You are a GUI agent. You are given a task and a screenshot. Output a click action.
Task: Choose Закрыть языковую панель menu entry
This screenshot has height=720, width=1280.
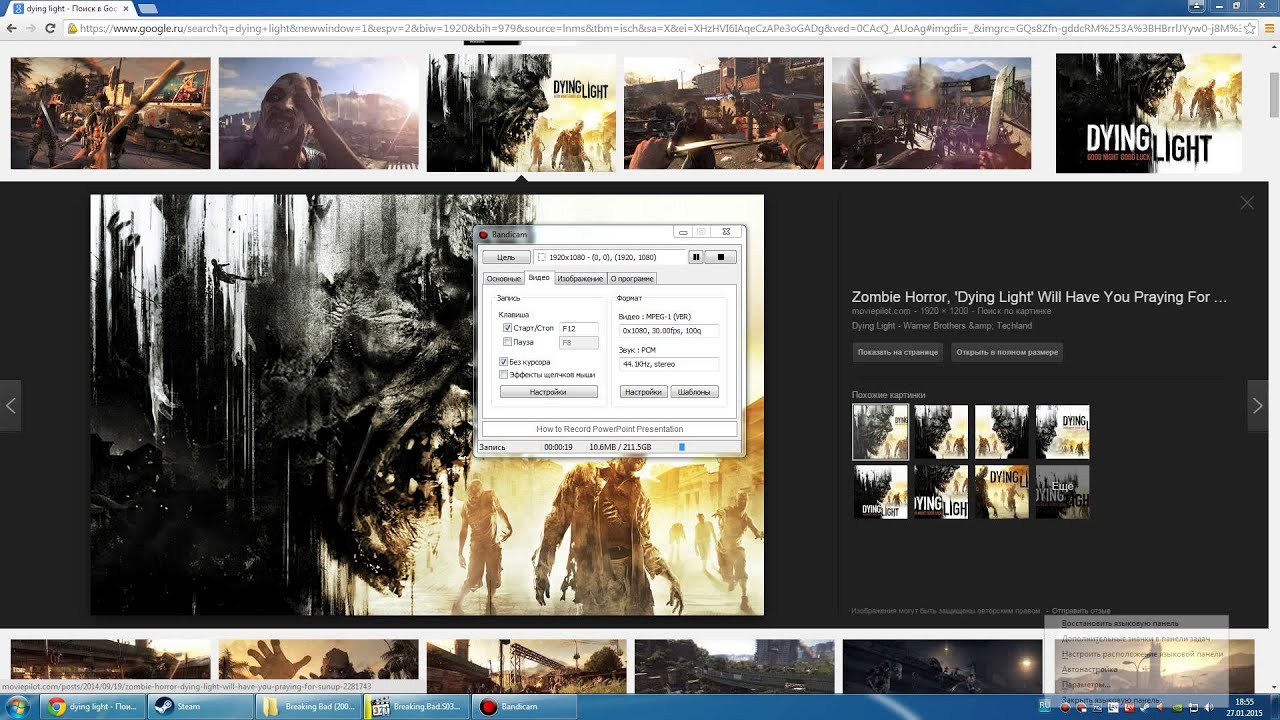point(1110,699)
